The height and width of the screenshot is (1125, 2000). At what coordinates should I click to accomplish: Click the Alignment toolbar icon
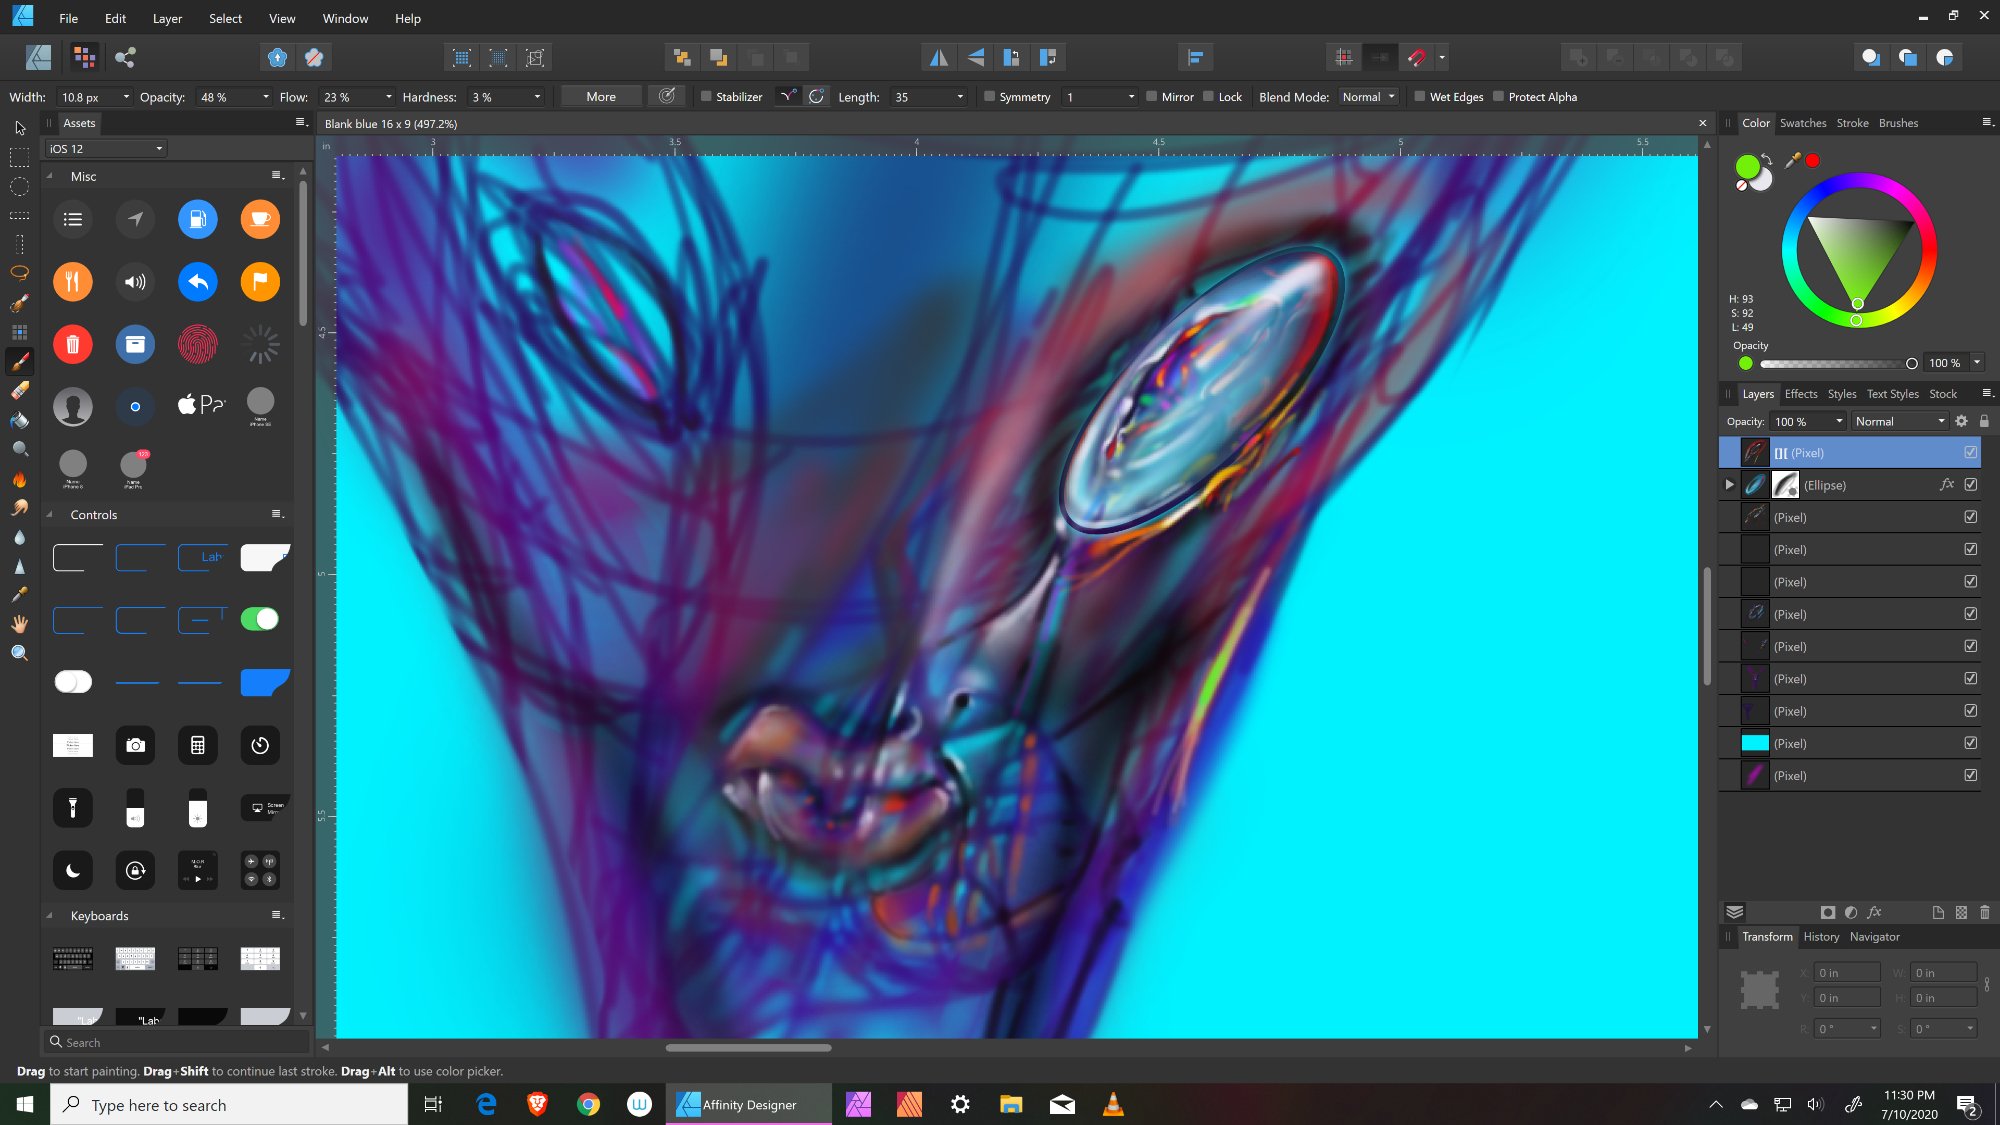pos(1195,57)
